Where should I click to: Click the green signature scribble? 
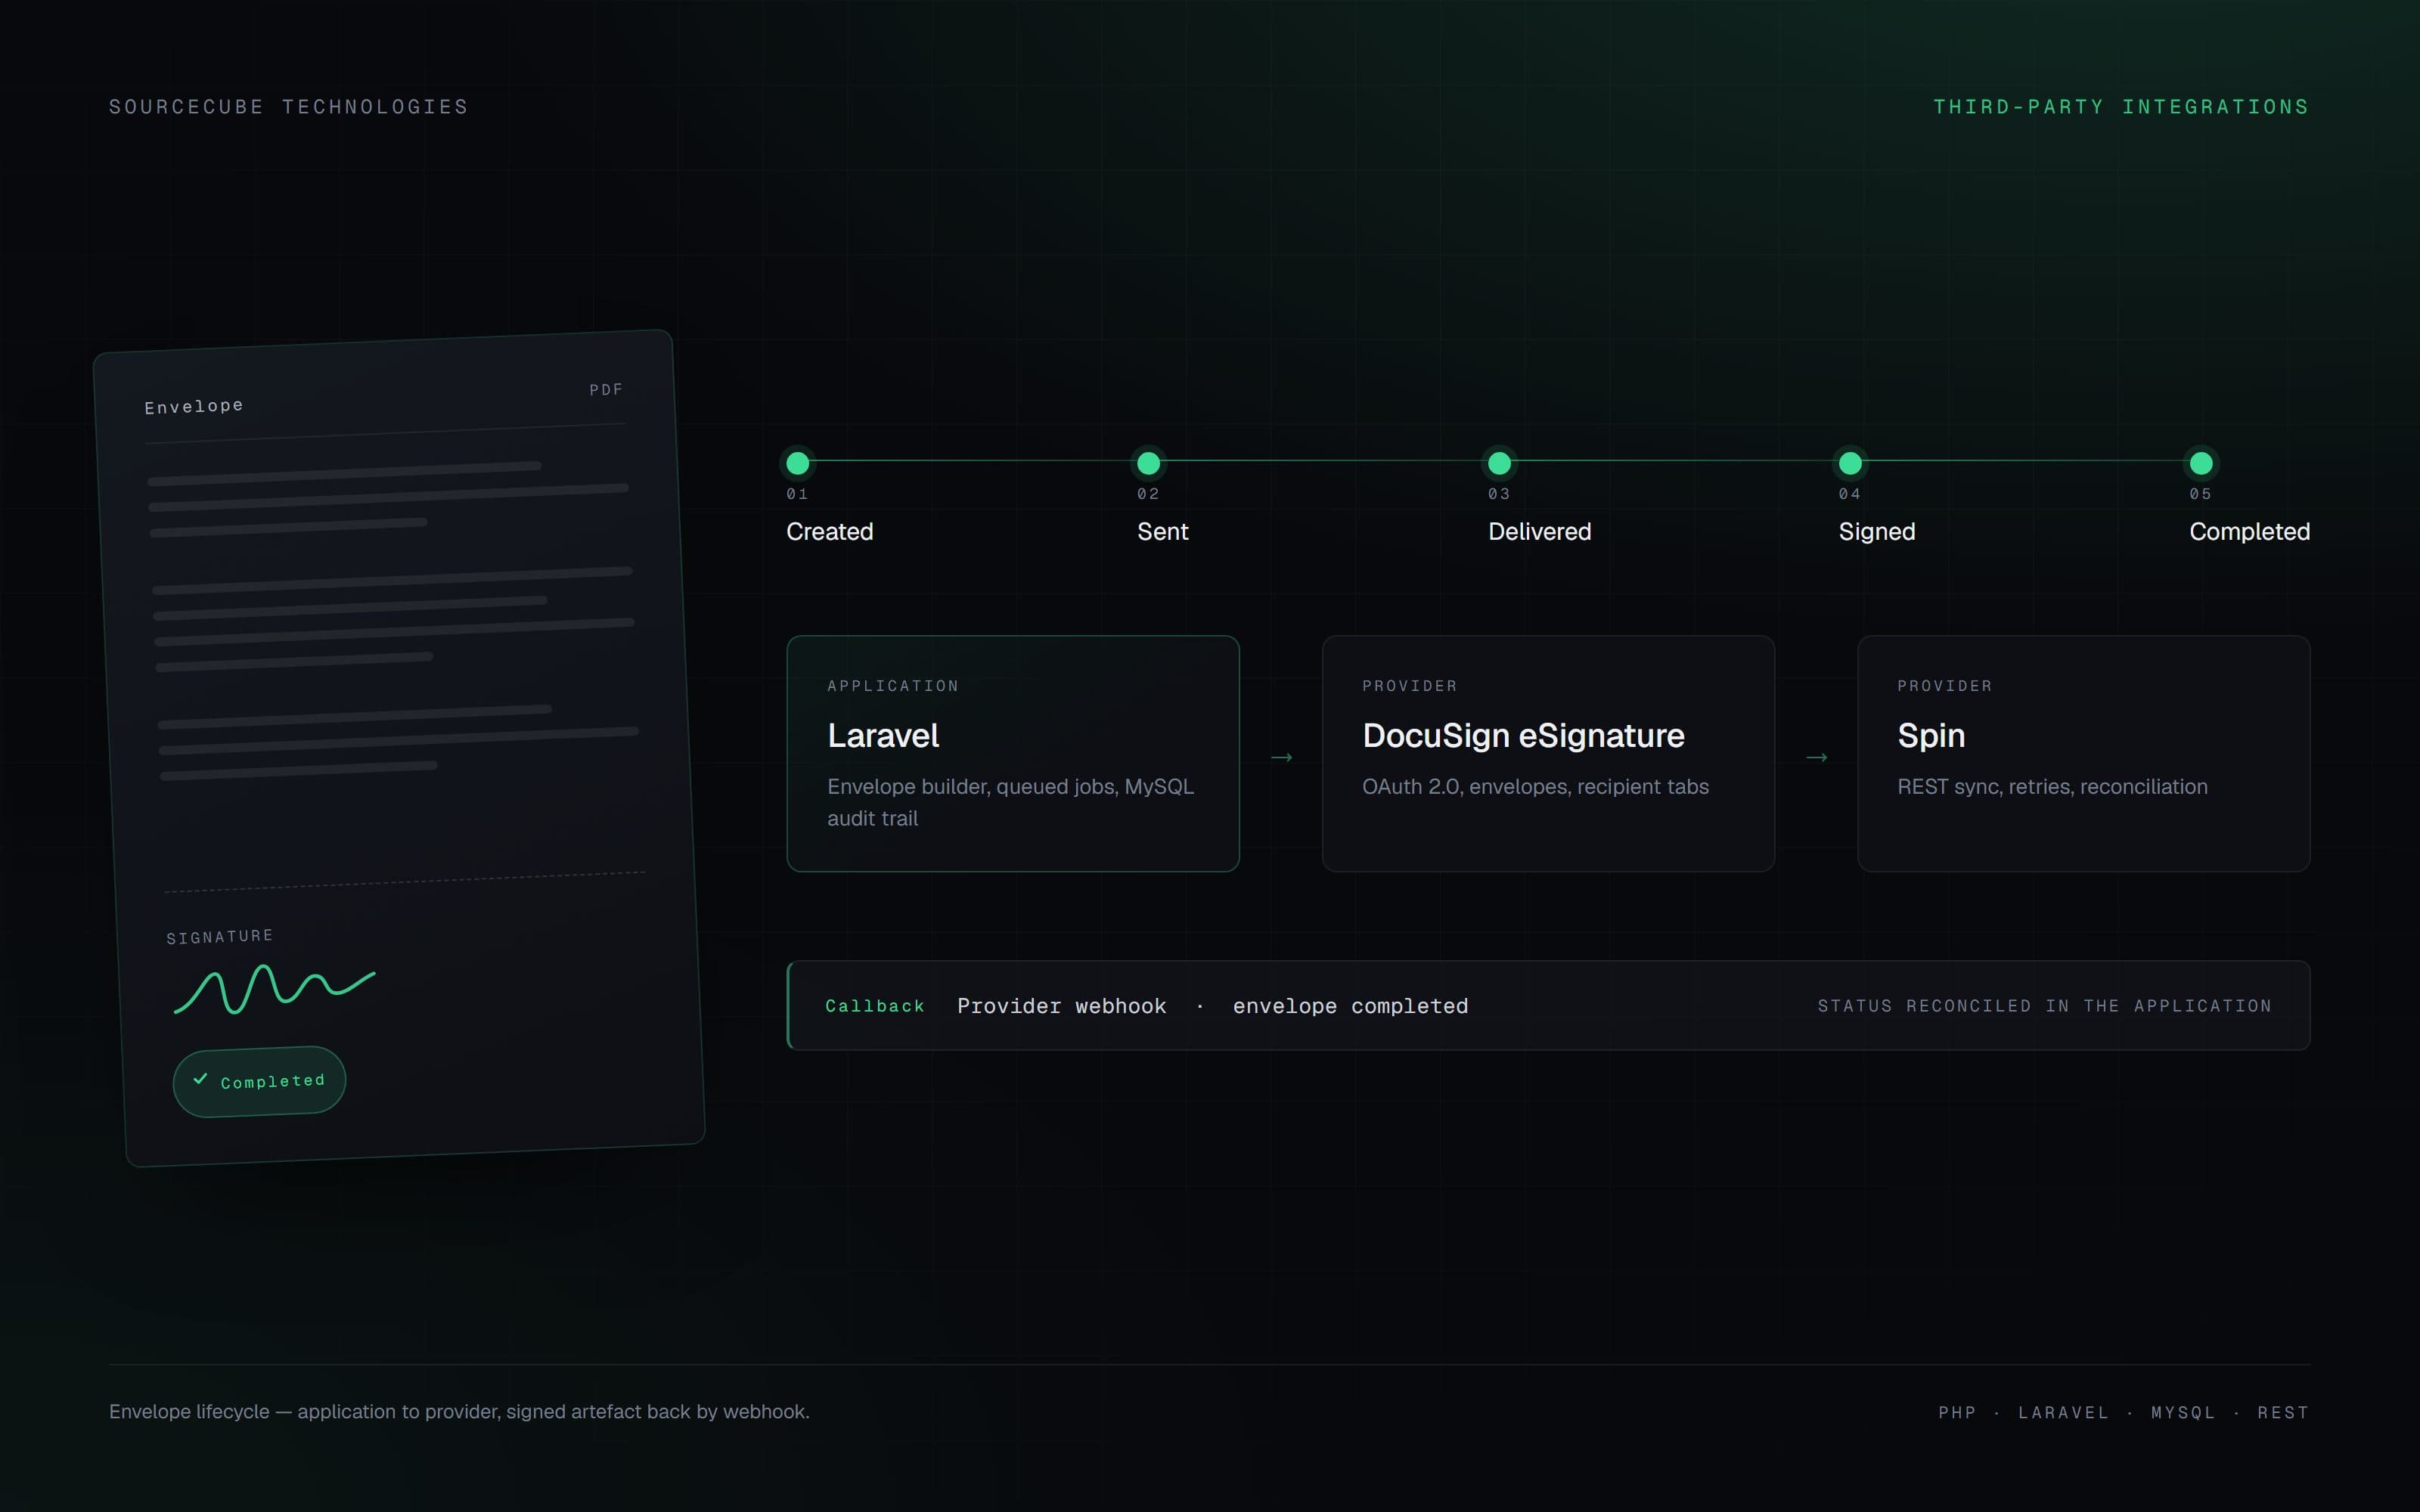pos(275,989)
